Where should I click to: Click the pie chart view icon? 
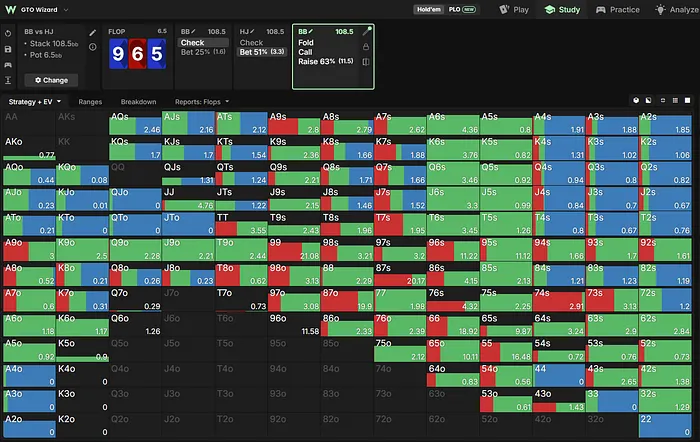pos(636,100)
